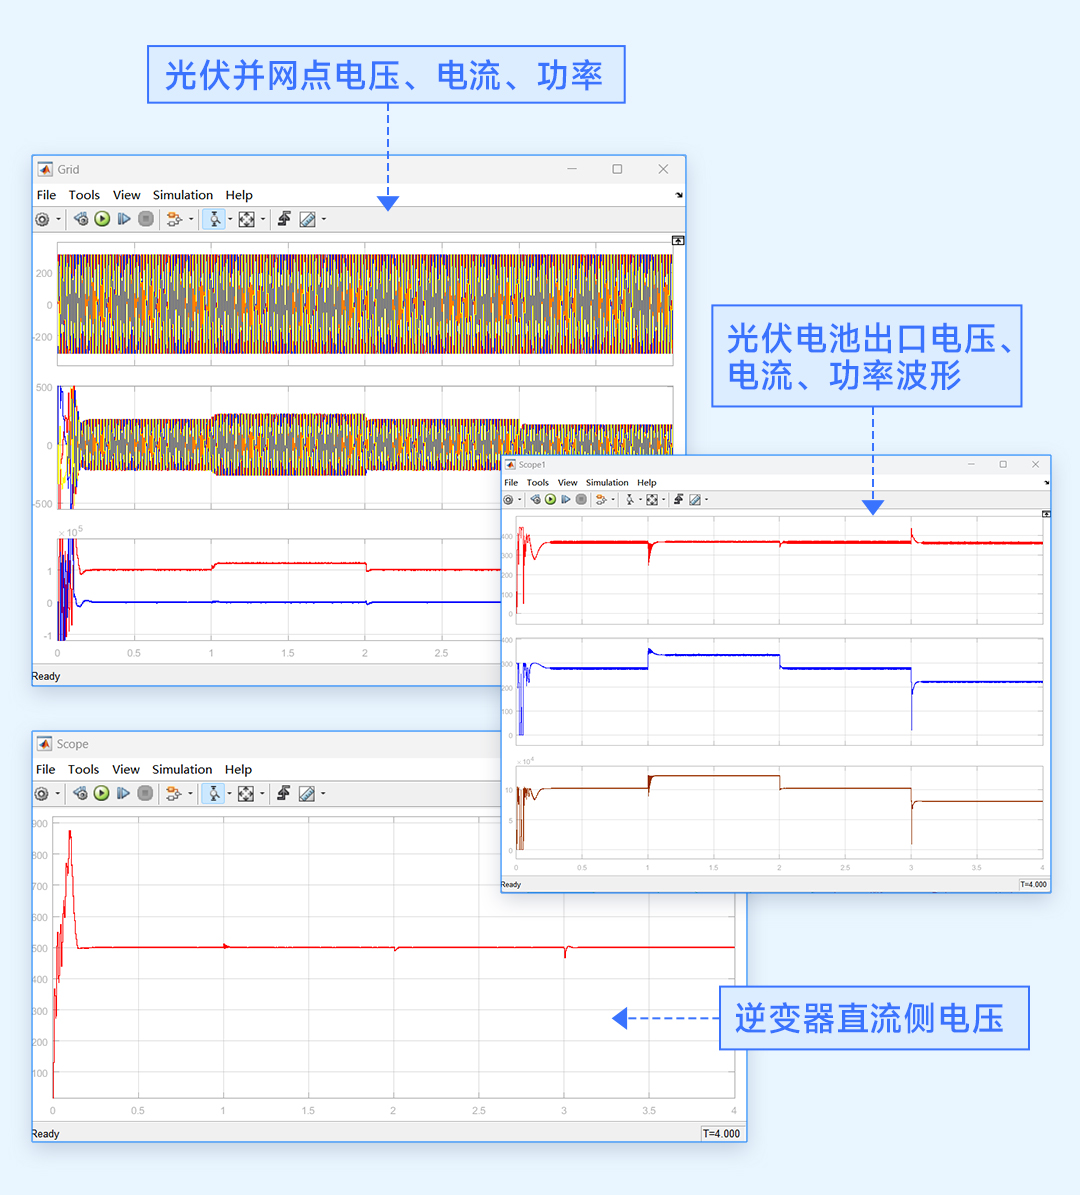1080x1195 pixels.
Task: Click T=4.000 status in Scope1 window
Action: coord(1034,884)
